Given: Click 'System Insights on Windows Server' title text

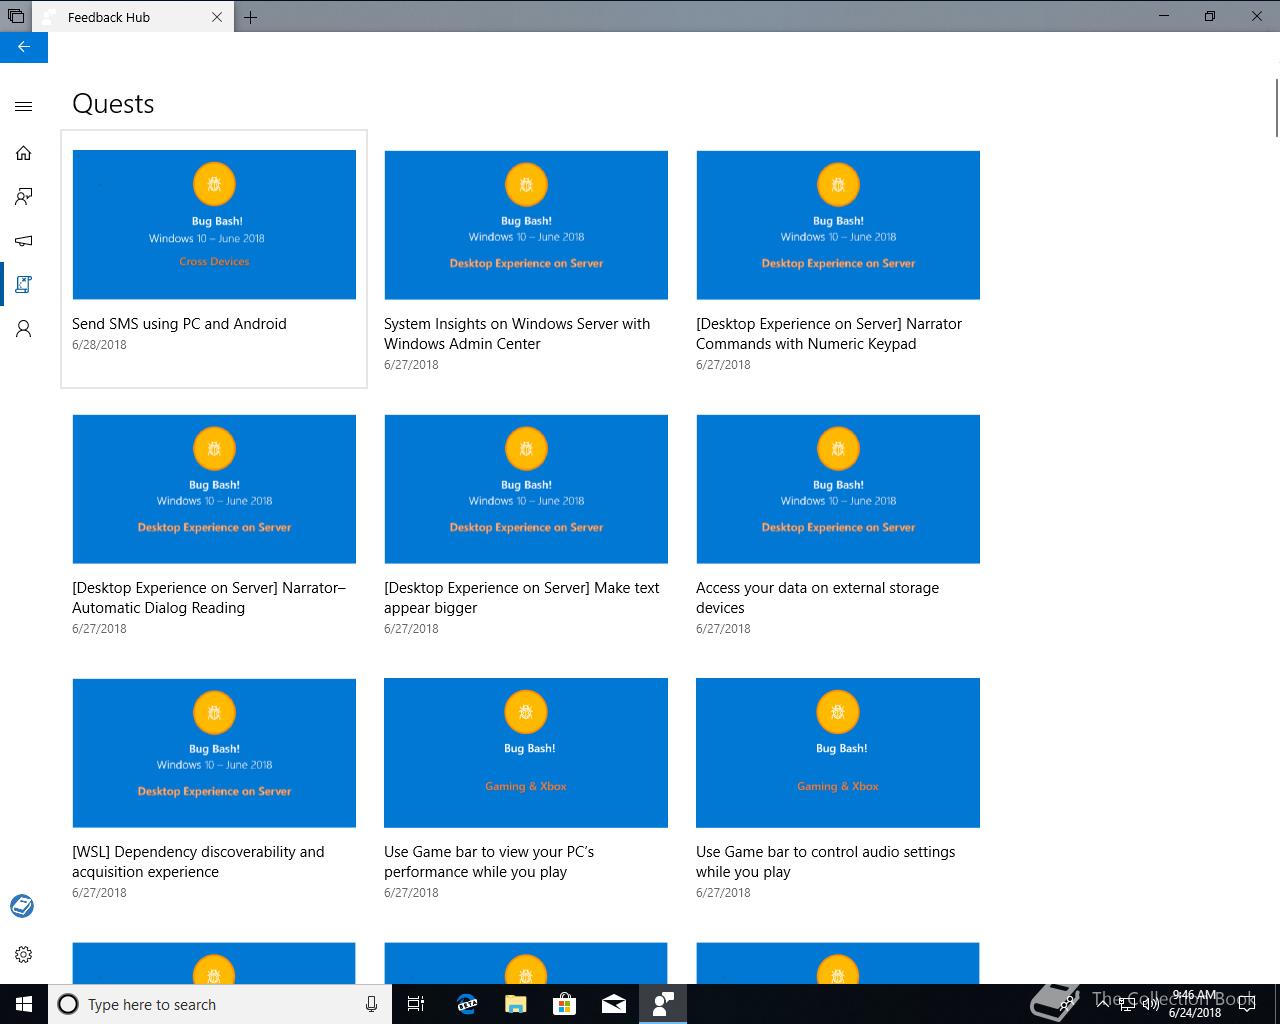Looking at the screenshot, I should (x=517, y=334).
